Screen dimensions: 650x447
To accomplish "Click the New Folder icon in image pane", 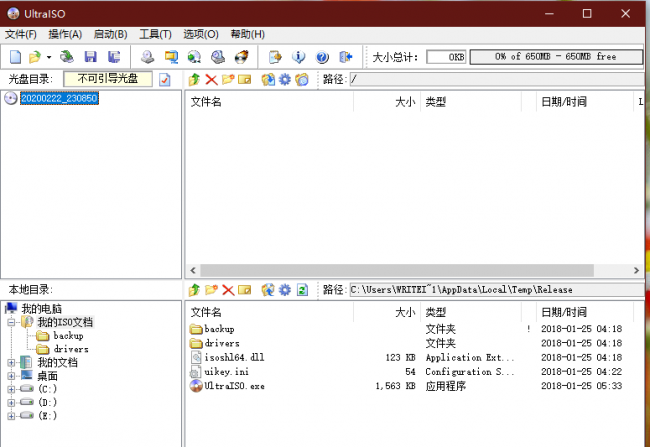I will click(228, 79).
